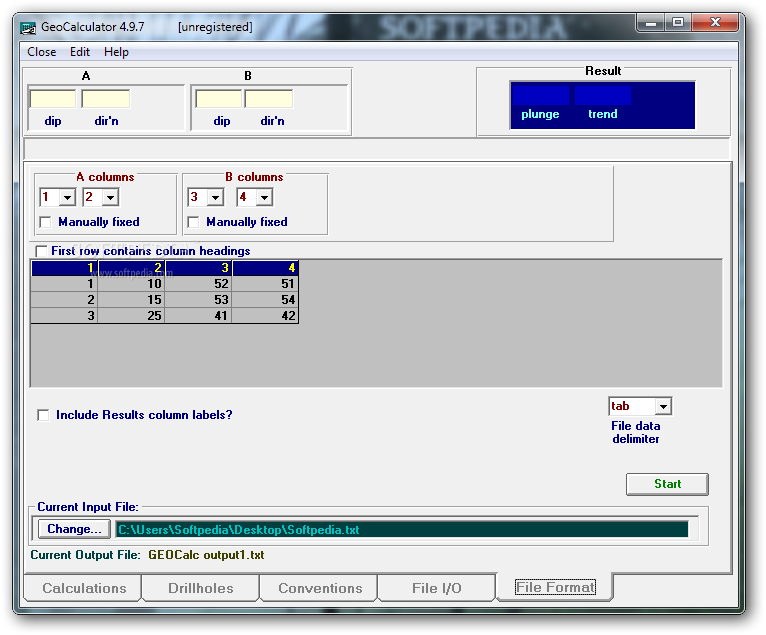
Task: Switch to the File I/O tab
Action: pos(437,588)
